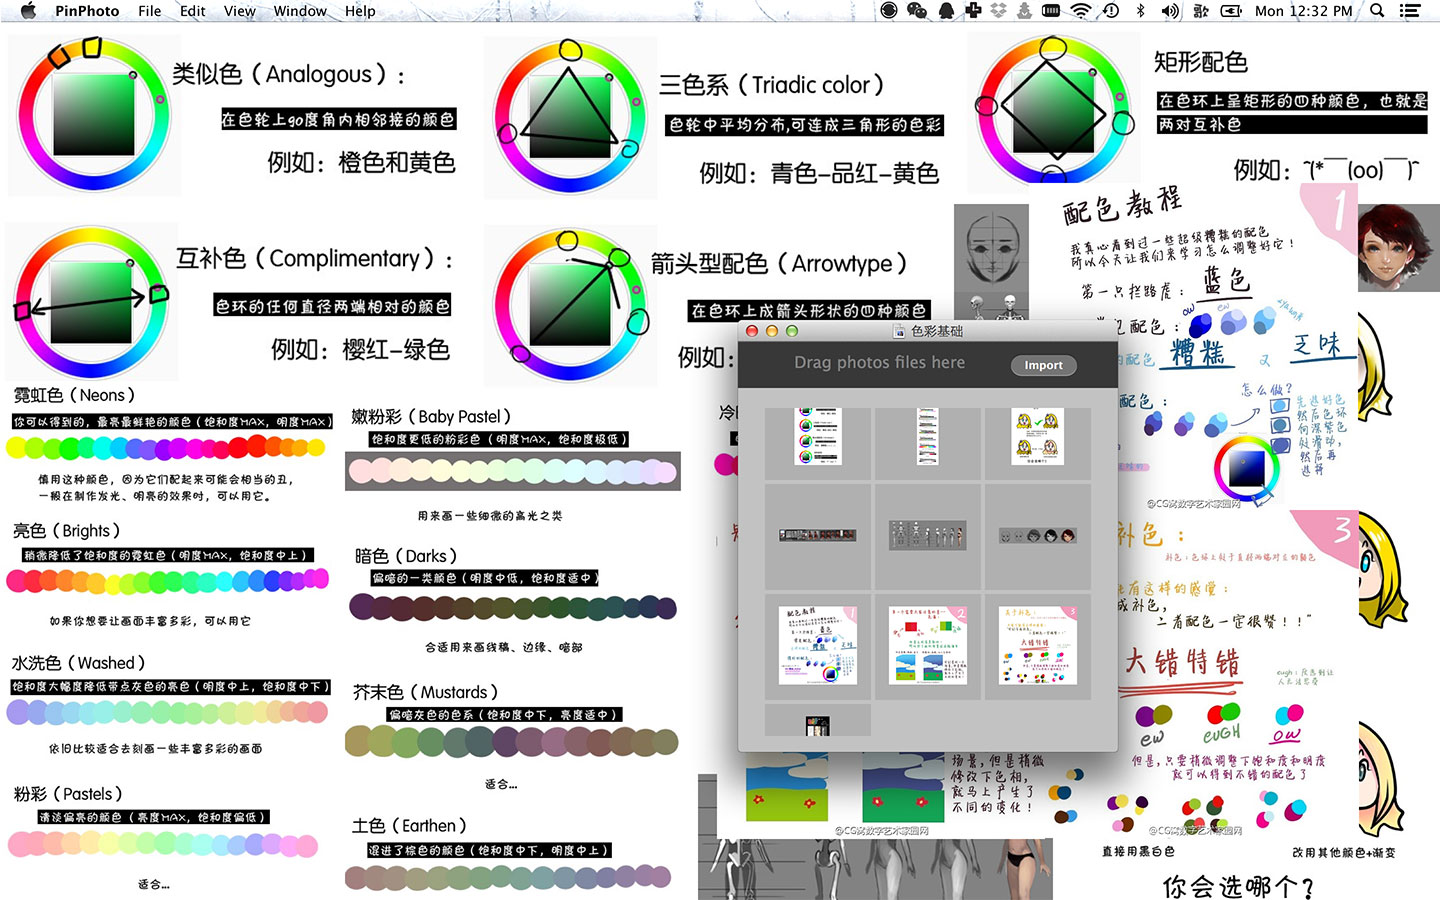The width and height of the screenshot is (1440, 900).
Task: Open the File menu
Action: [149, 11]
